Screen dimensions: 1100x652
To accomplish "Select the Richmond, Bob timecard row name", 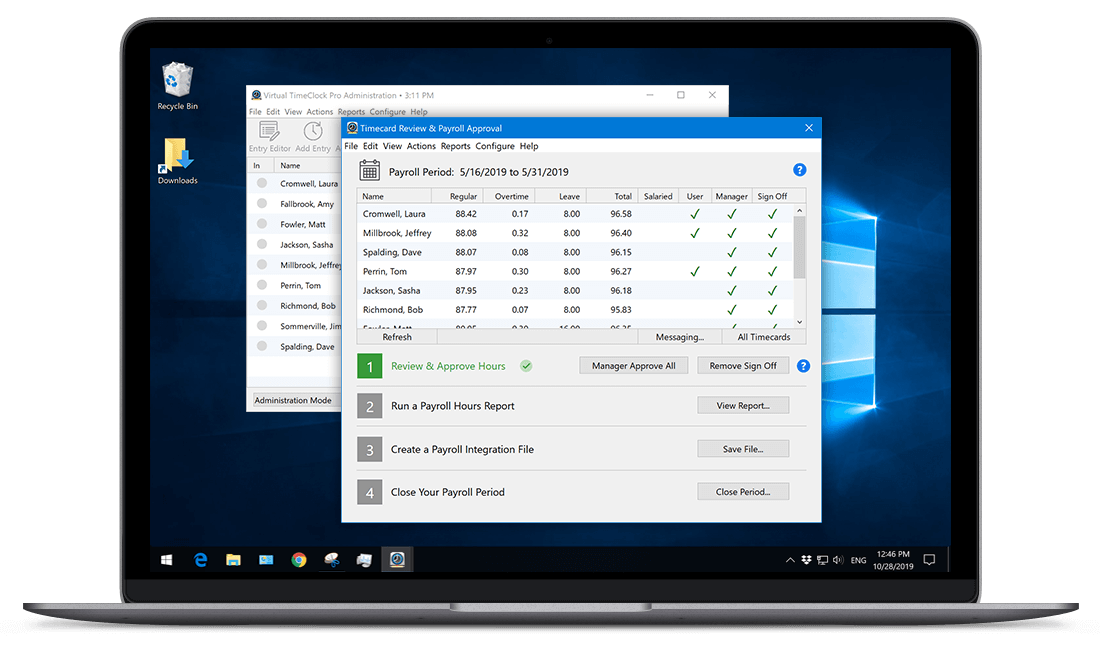I will [393, 310].
